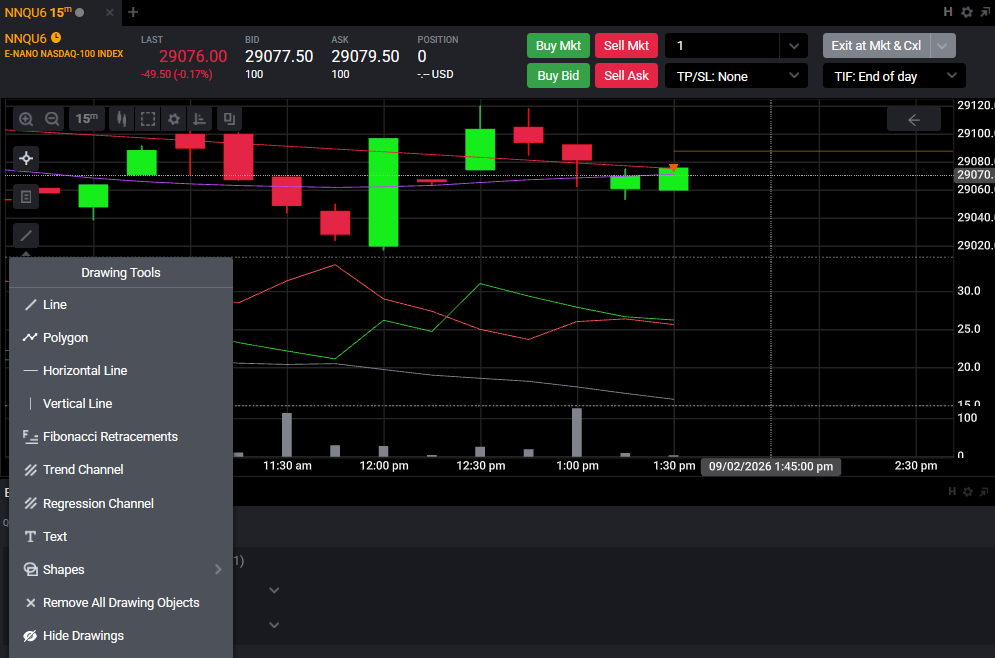The width and height of the screenshot is (995, 658).
Task: Open the arrow beside Exit at Mkt & Cxl
Action: pyautogui.click(x=943, y=46)
